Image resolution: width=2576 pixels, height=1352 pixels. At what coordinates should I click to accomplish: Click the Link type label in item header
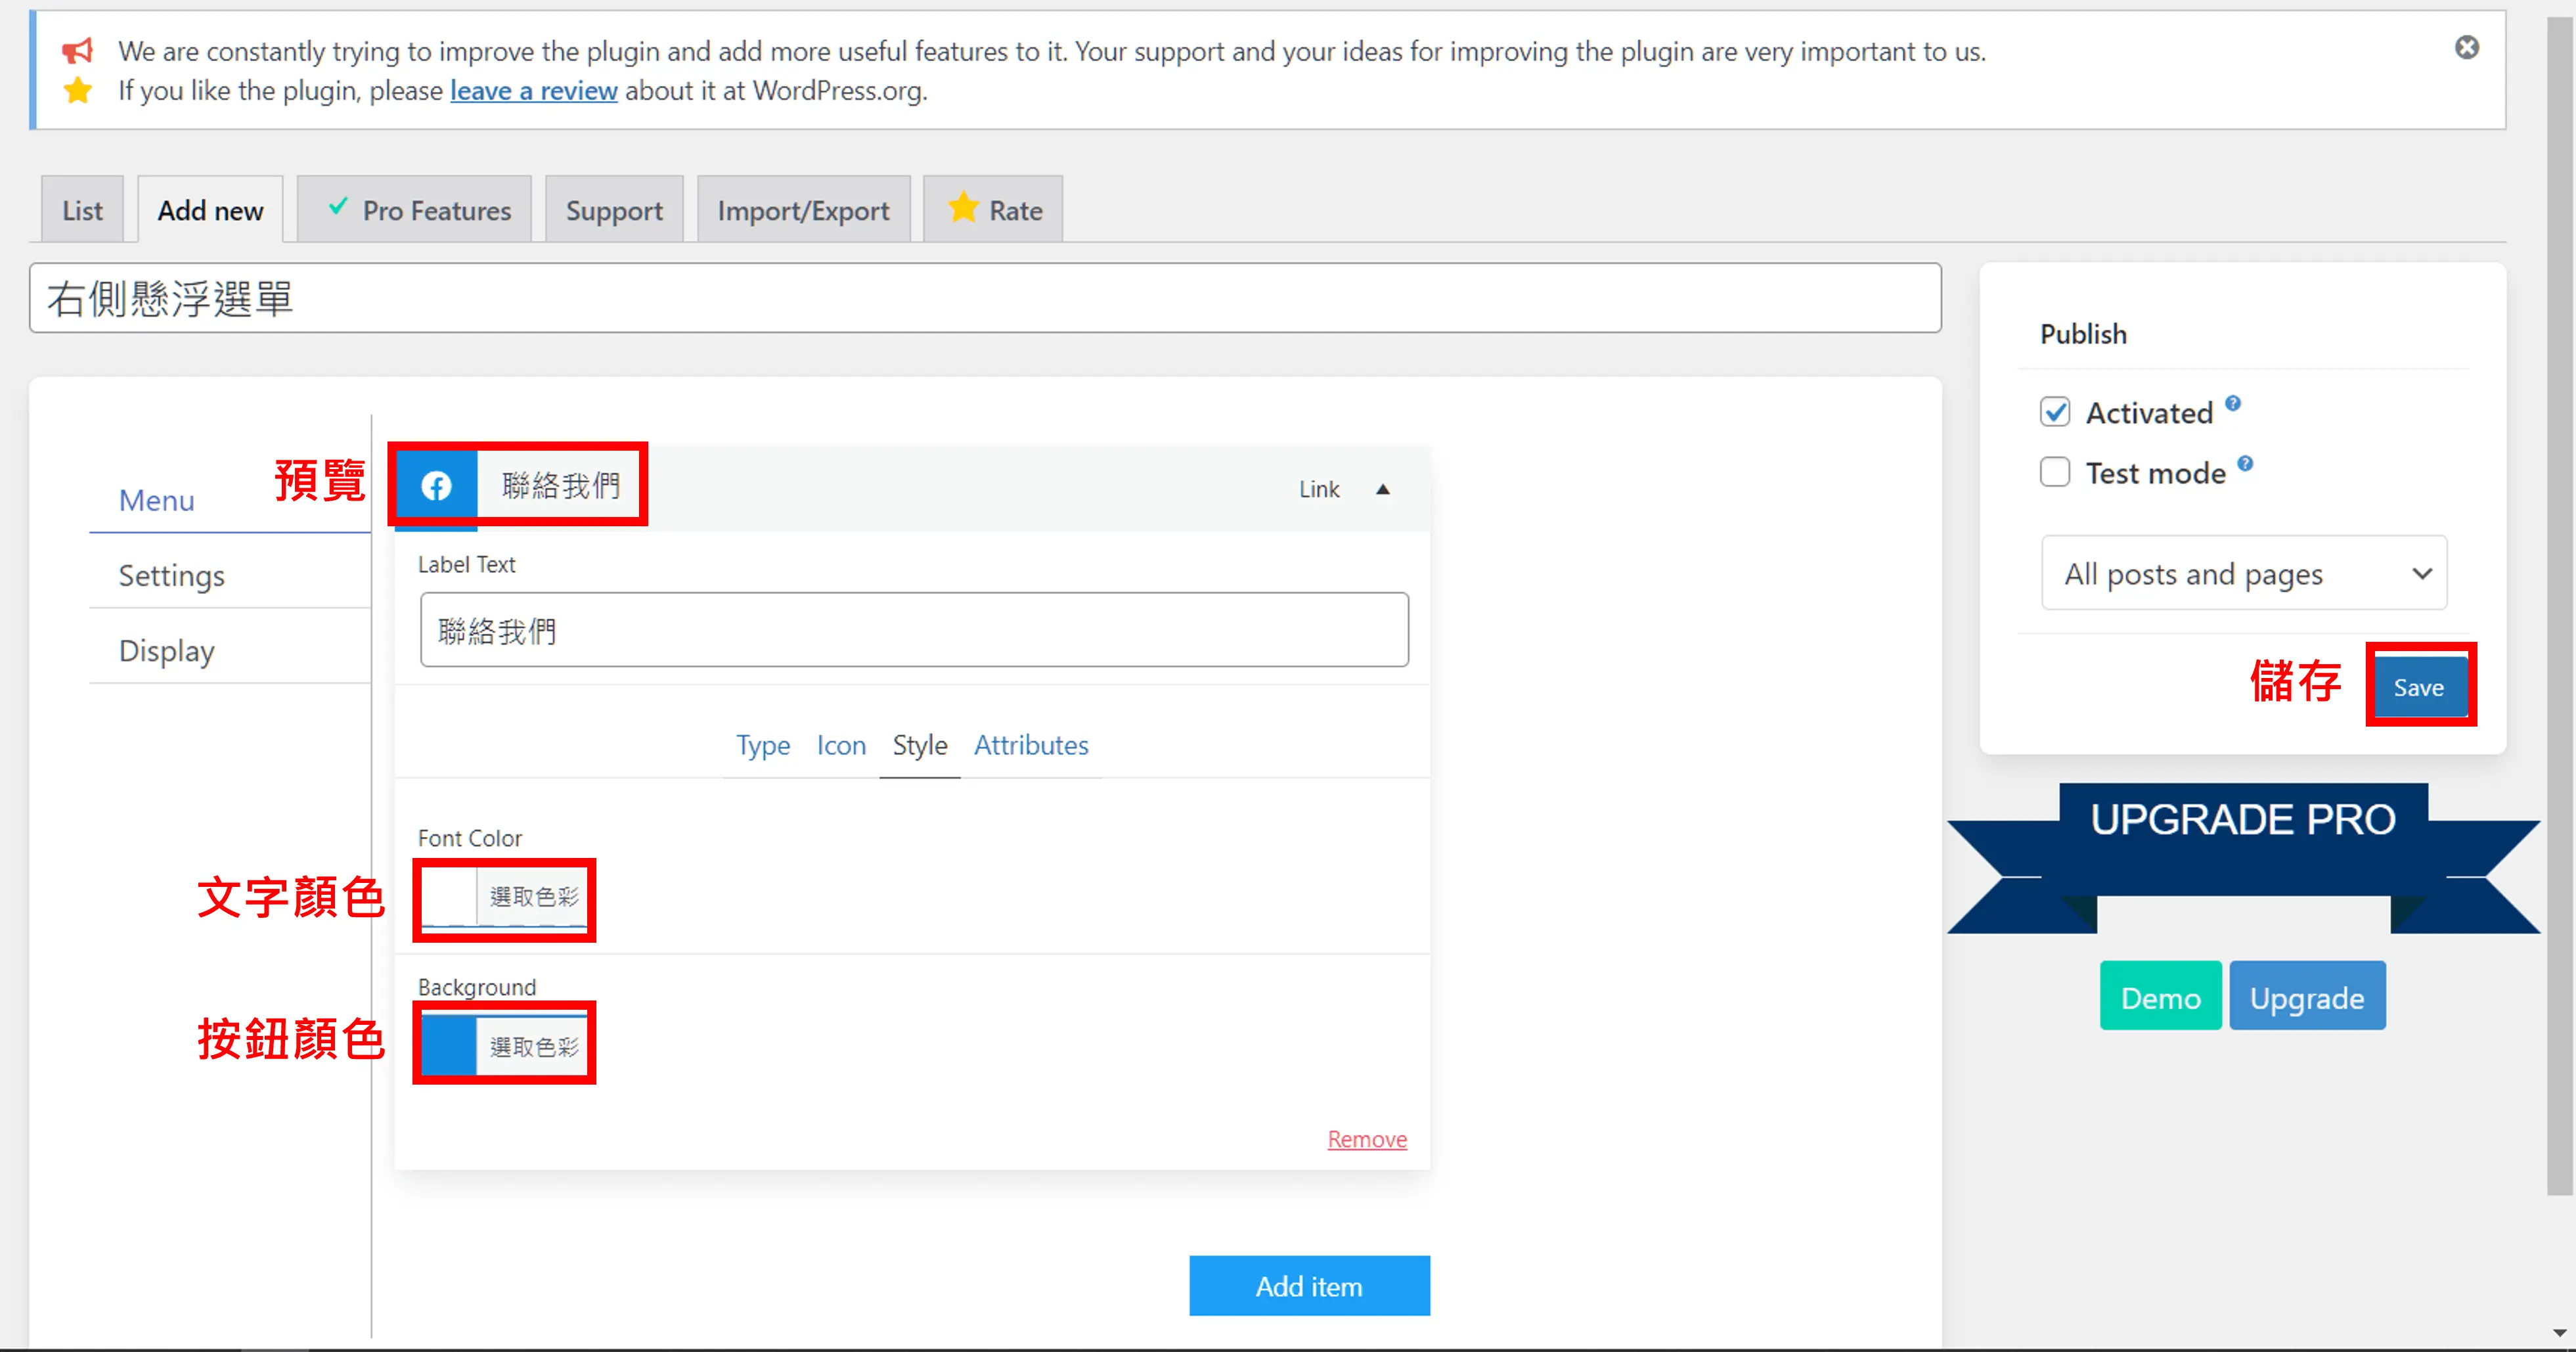(1319, 489)
